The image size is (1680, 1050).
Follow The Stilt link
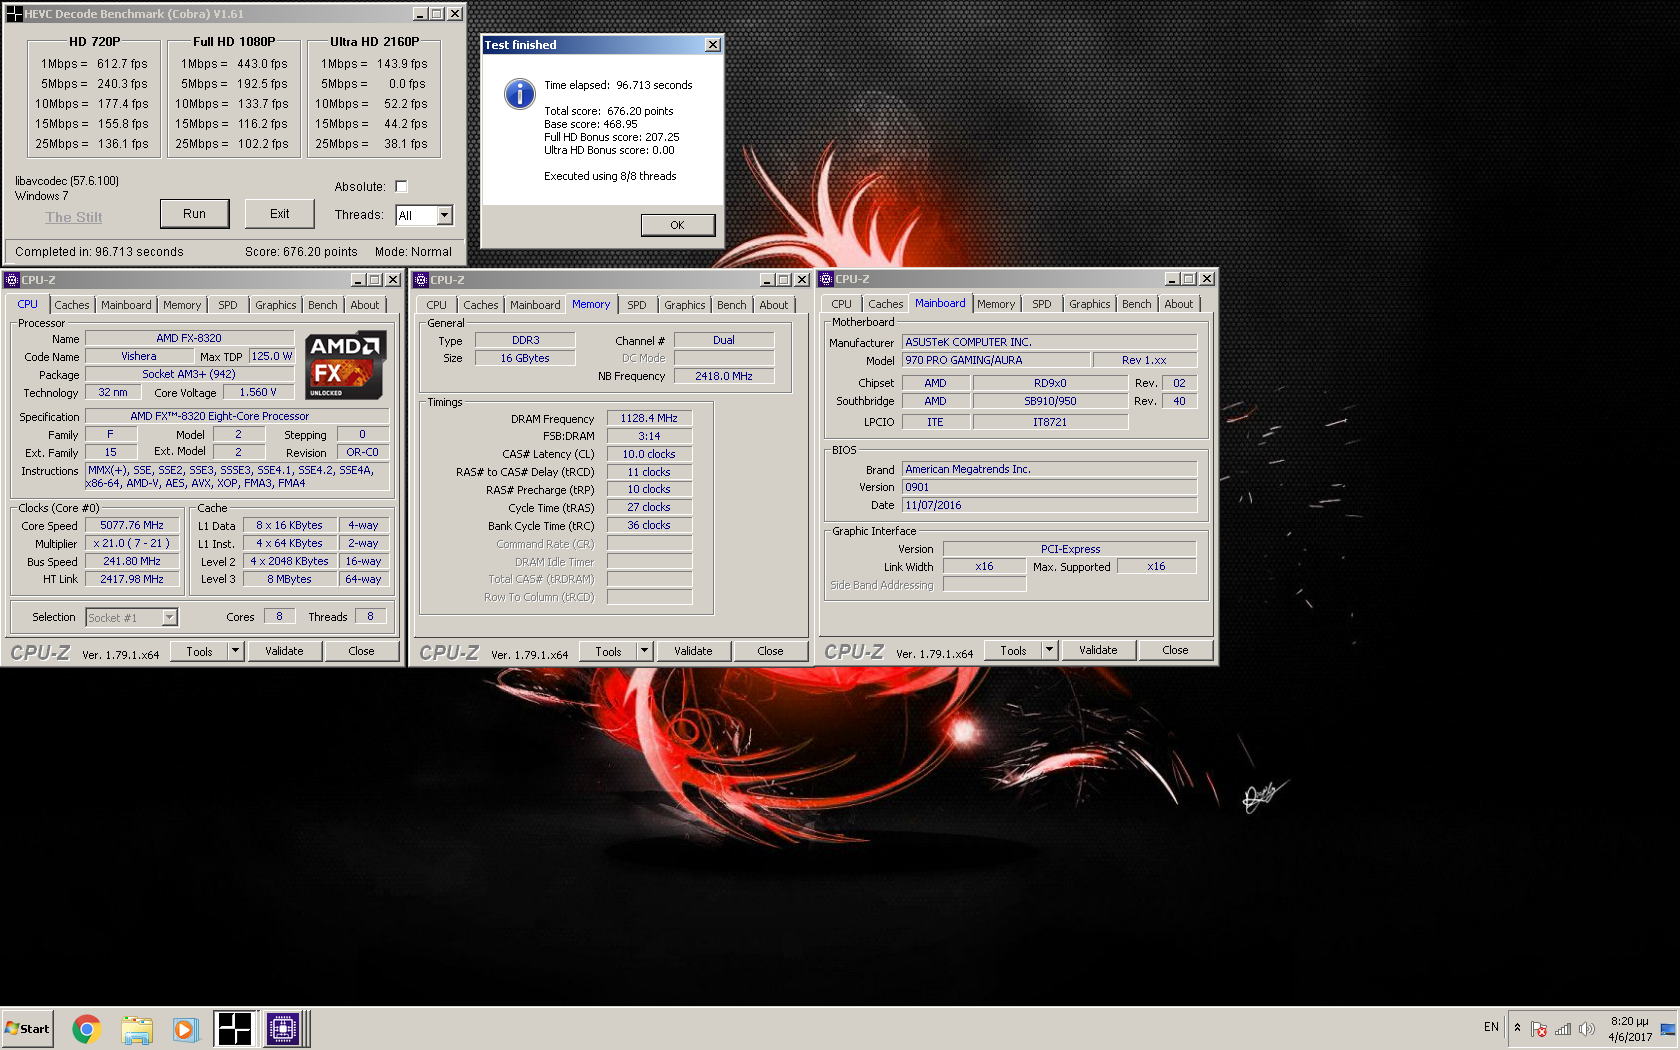(74, 217)
